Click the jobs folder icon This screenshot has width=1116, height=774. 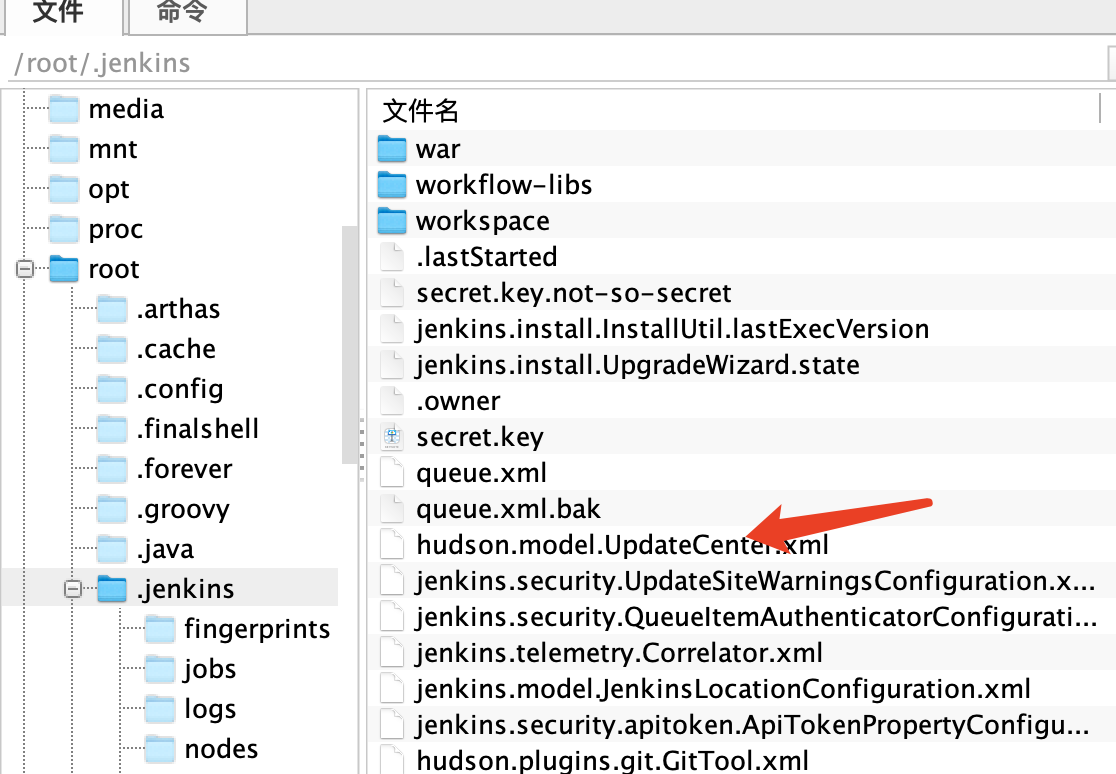pos(159,668)
